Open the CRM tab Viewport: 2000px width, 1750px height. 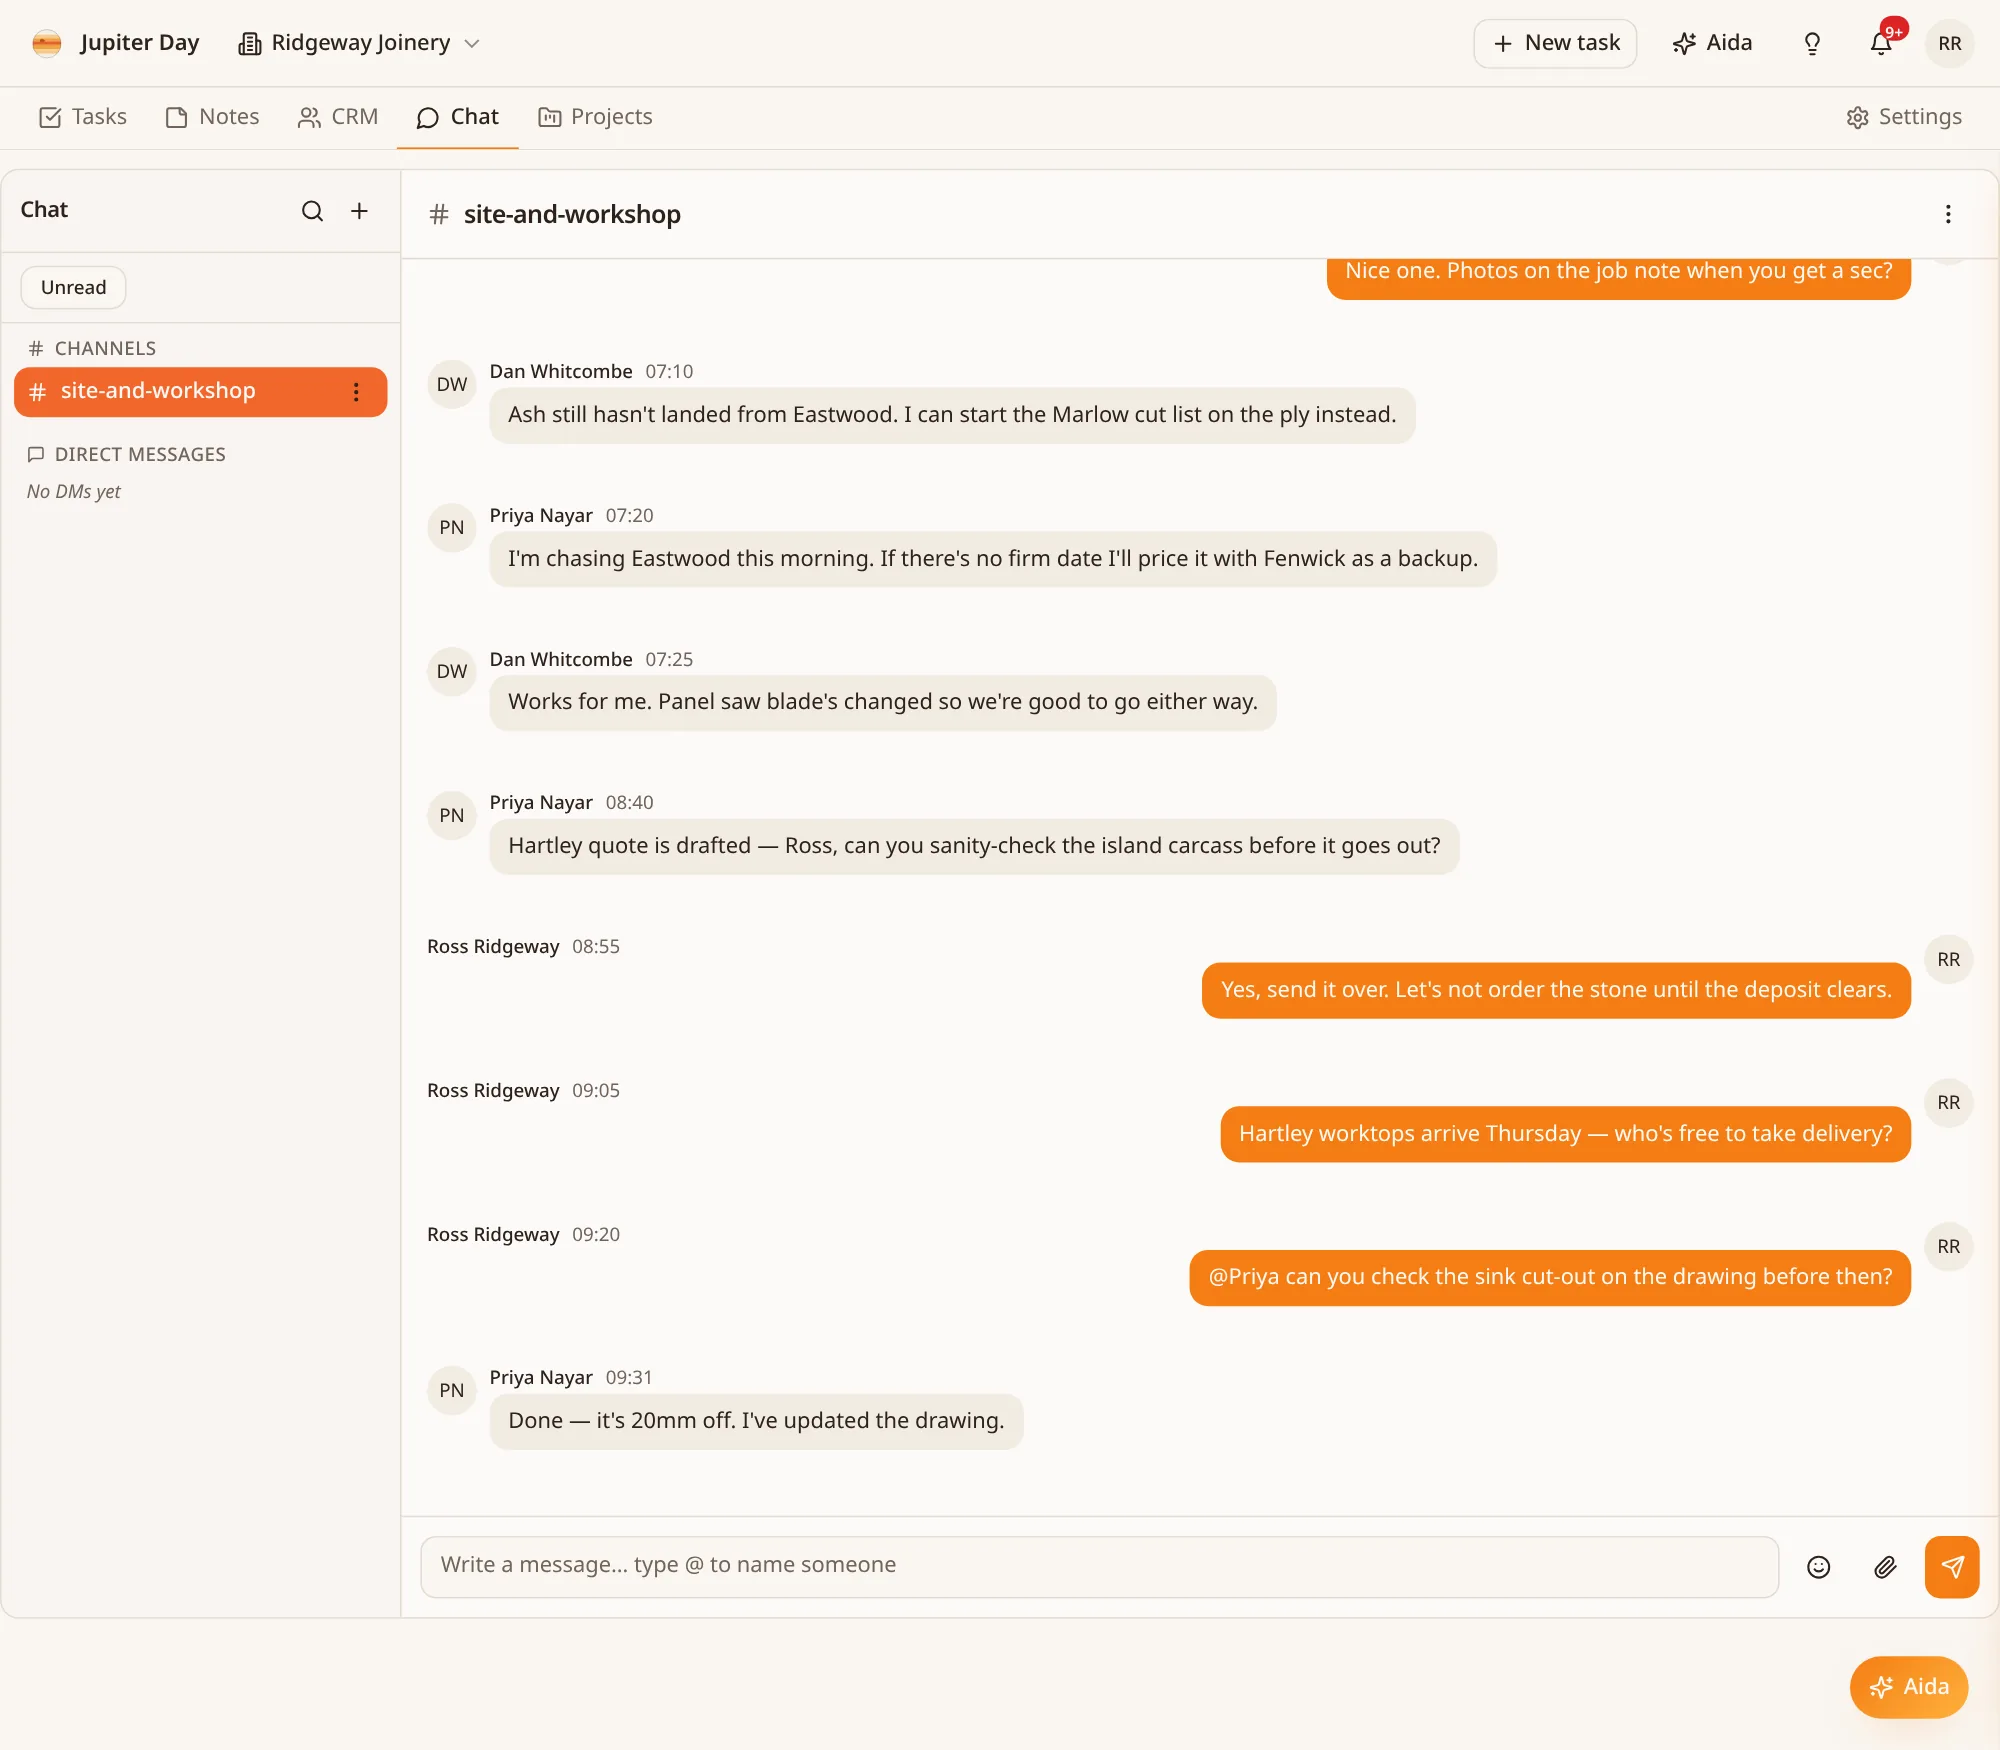point(338,117)
